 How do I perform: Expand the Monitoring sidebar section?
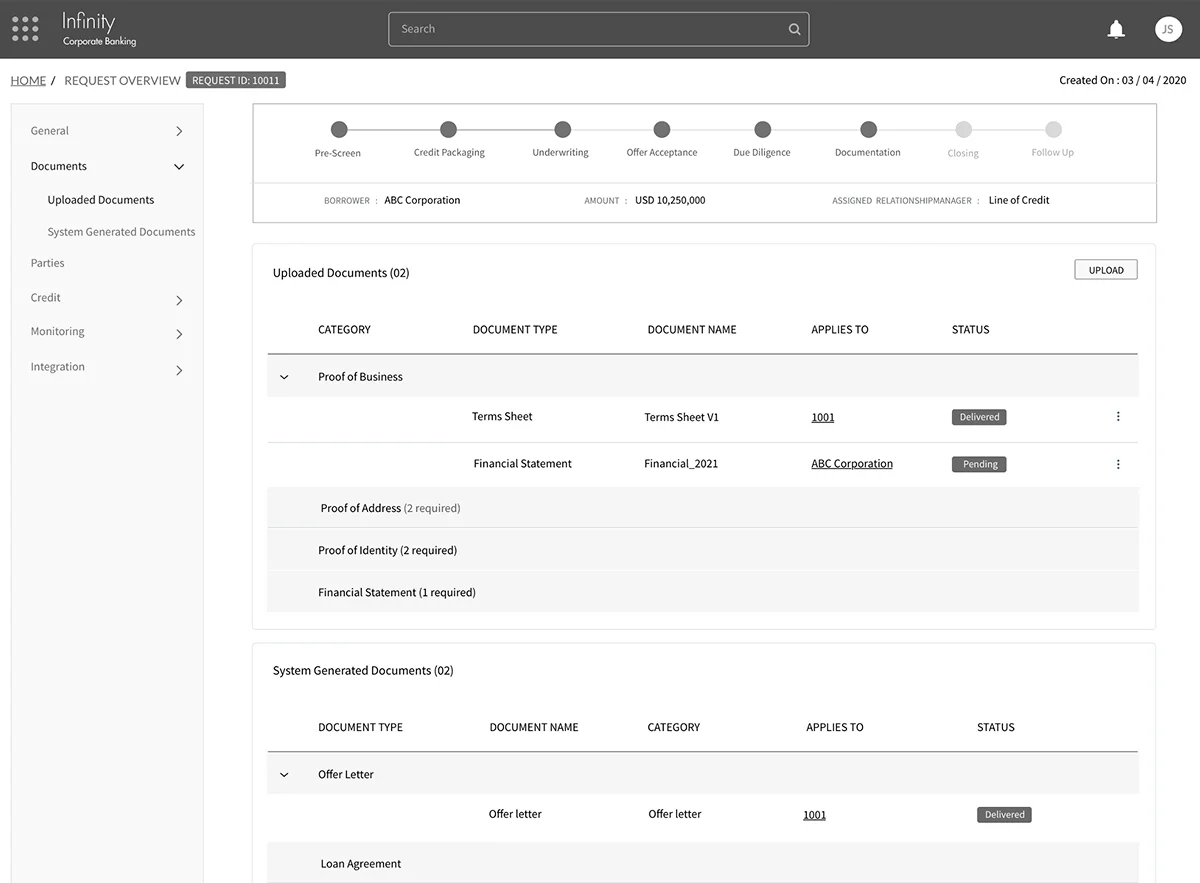click(x=179, y=334)
